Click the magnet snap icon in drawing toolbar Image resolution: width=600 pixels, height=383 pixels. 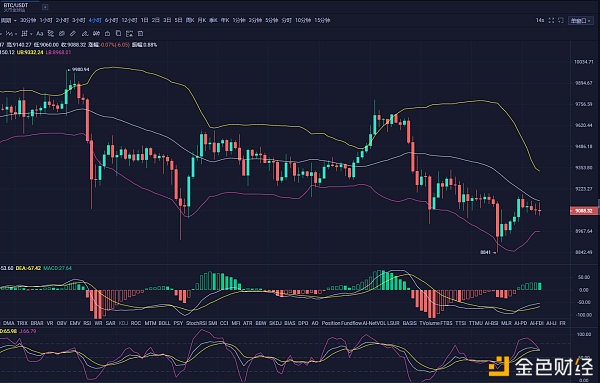51,34
